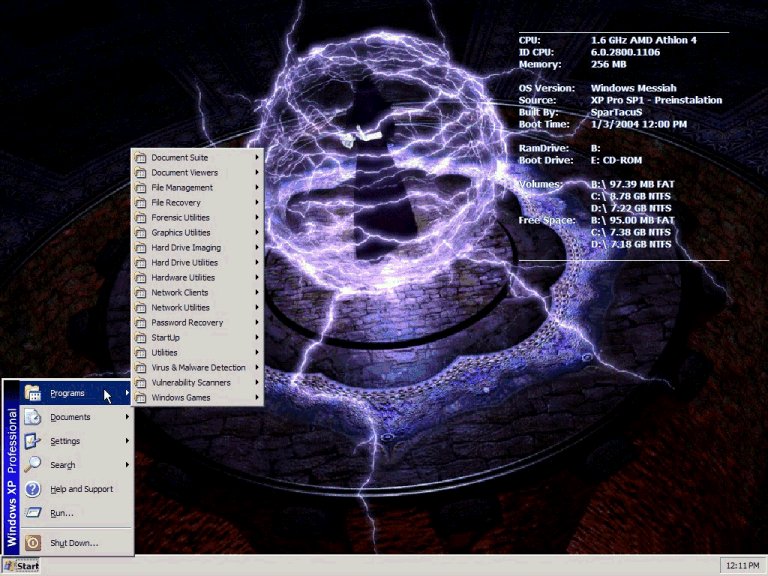
Task: Open the StartUp menu entry
Action: 198,338
